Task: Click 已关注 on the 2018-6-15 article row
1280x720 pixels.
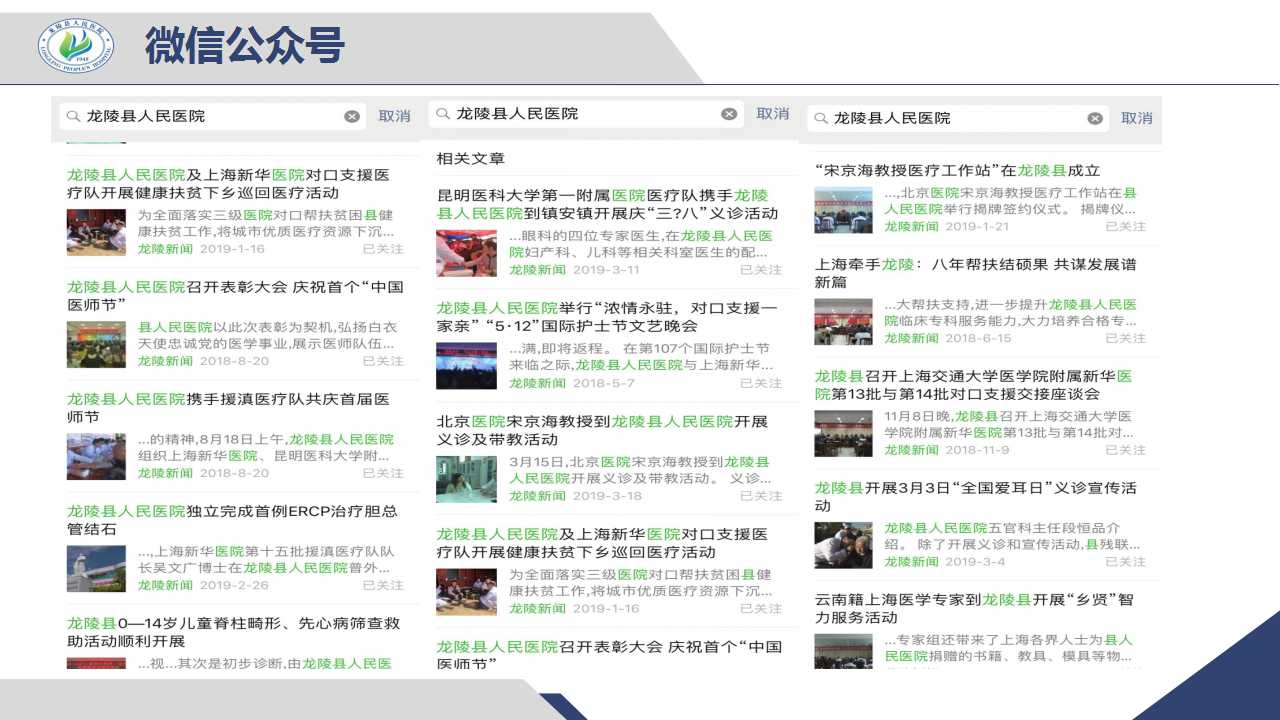Action: (1126, 338)
